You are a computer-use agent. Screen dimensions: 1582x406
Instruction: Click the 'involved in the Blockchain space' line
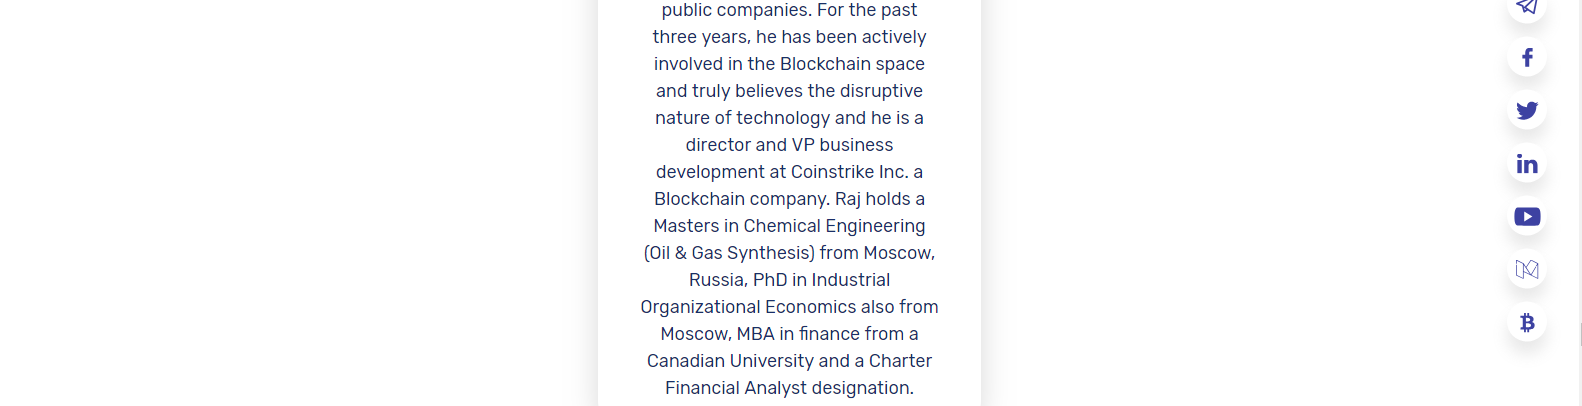(789, 64)
